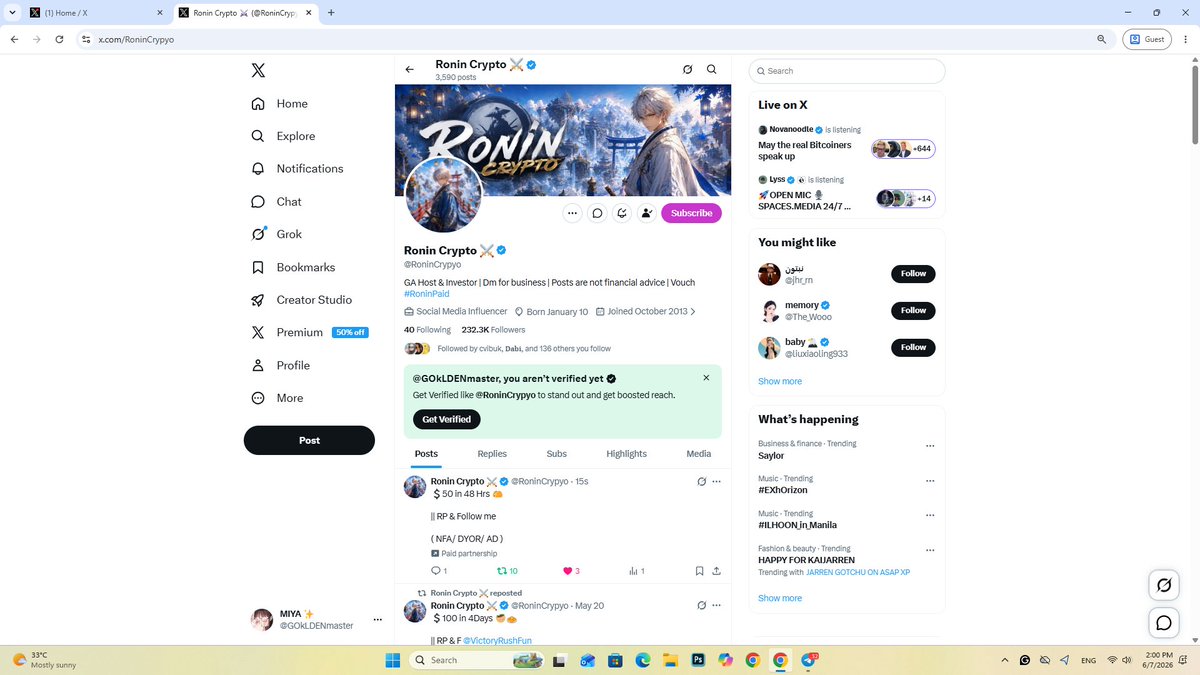Open the profile three-dot options menu
Image resolution: width=1200 pixels, height=675 pixels.
572,213
